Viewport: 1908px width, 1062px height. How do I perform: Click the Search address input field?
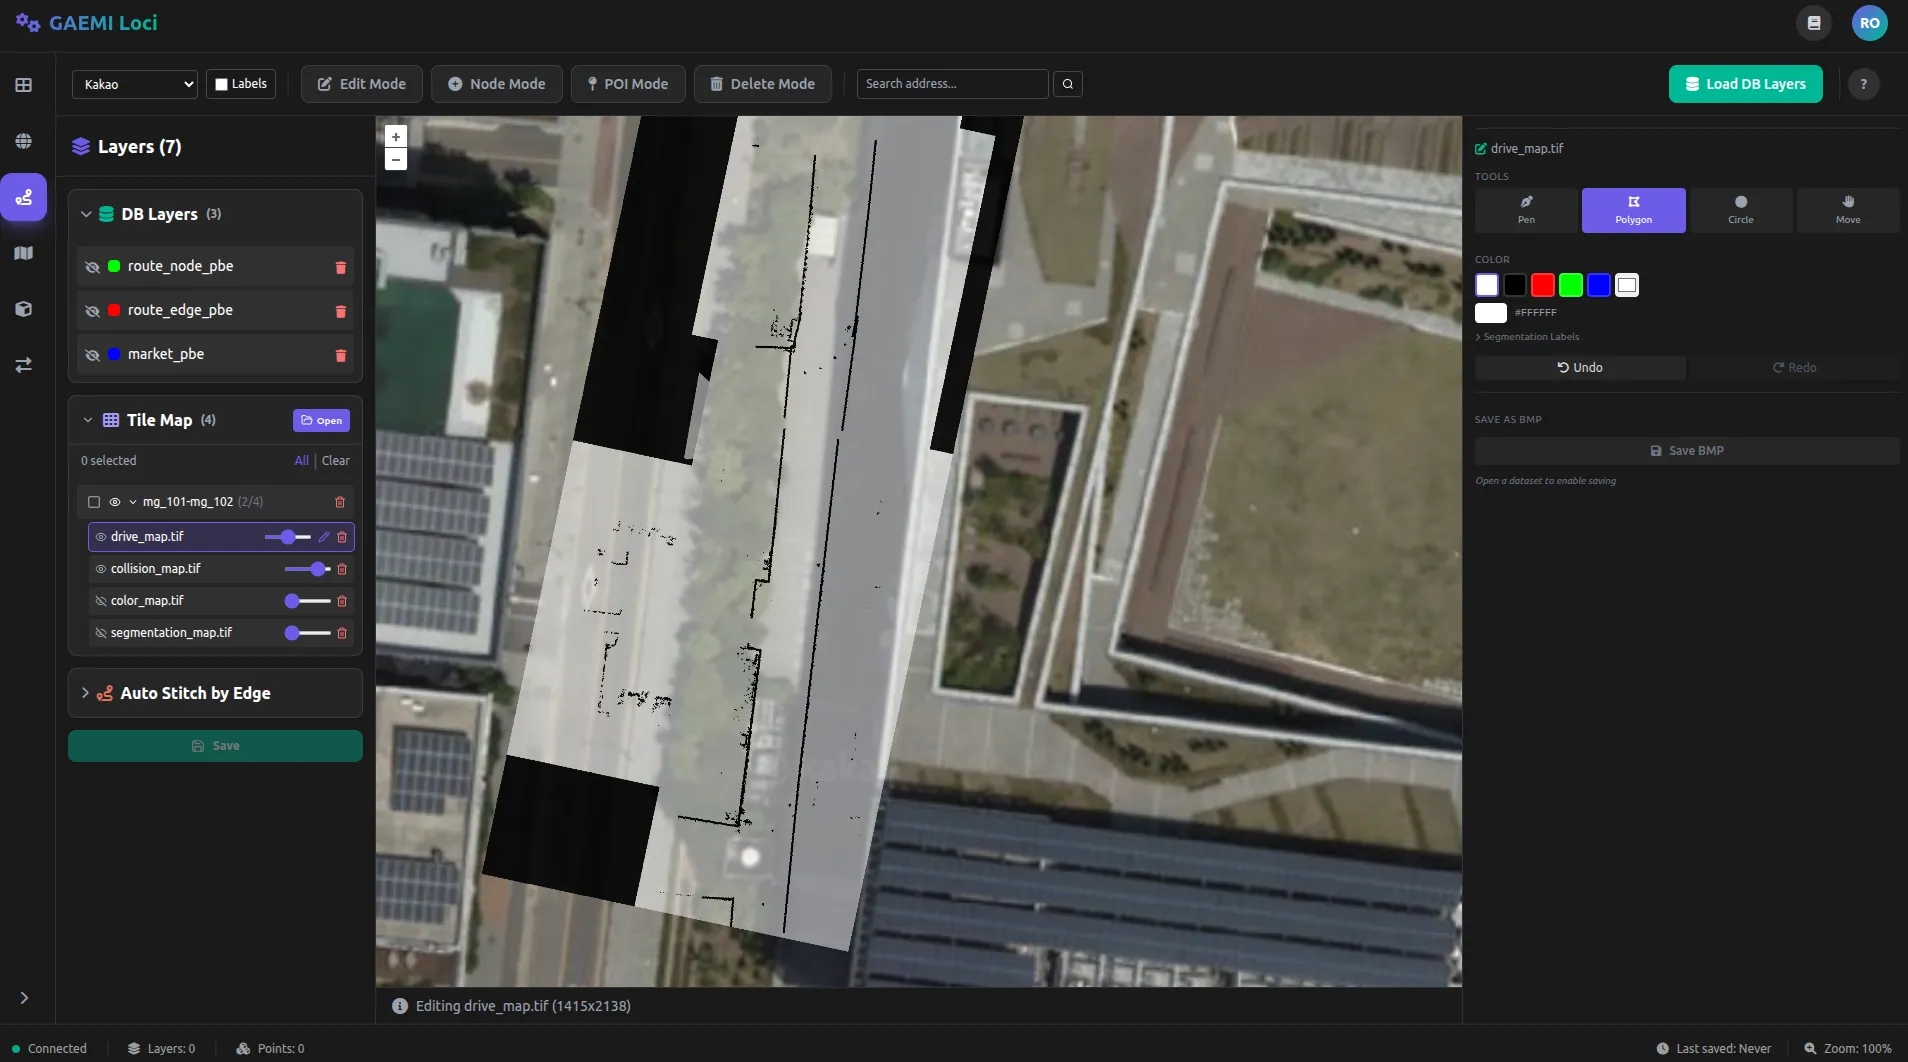pyautogui.click(x=951, y=84)
